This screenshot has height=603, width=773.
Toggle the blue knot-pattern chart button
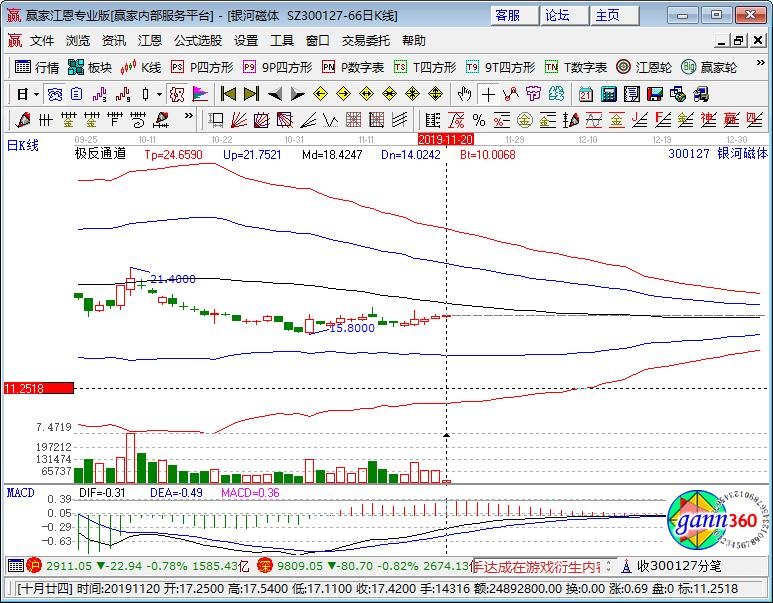(54, 94)
